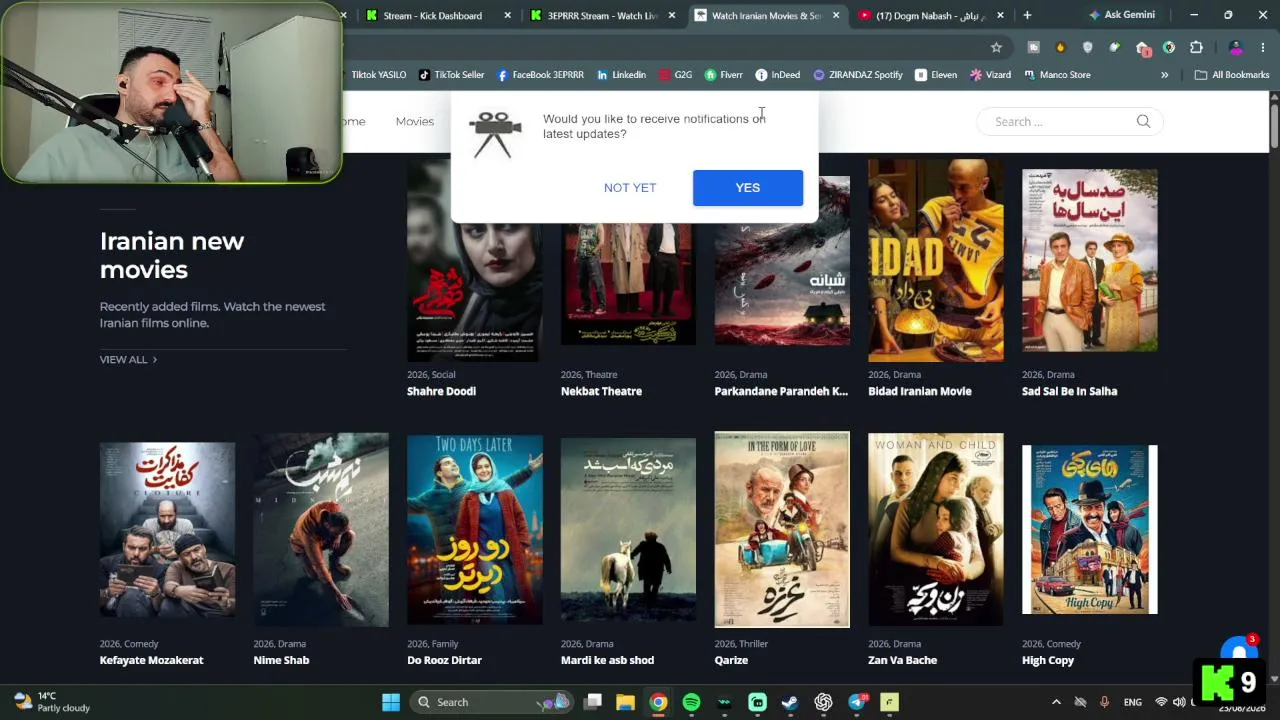Open the Bidad Iranian Movie poster

pos(936,260)
